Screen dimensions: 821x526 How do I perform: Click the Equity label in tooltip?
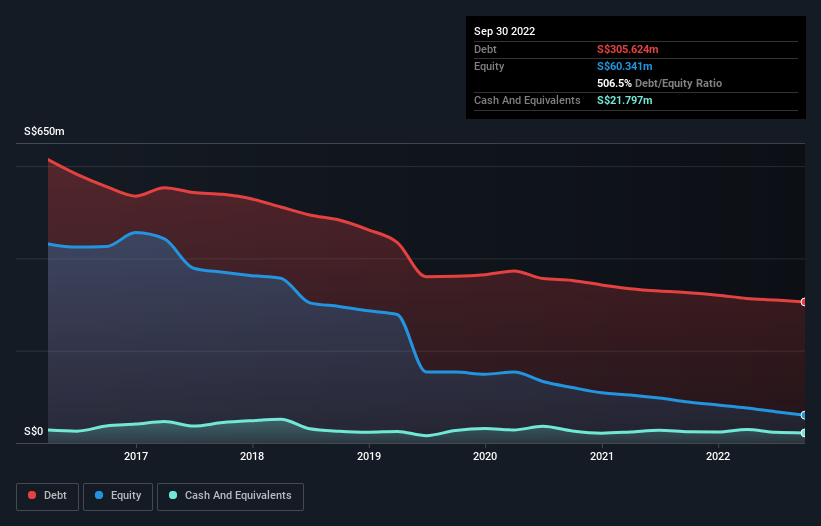489,66
